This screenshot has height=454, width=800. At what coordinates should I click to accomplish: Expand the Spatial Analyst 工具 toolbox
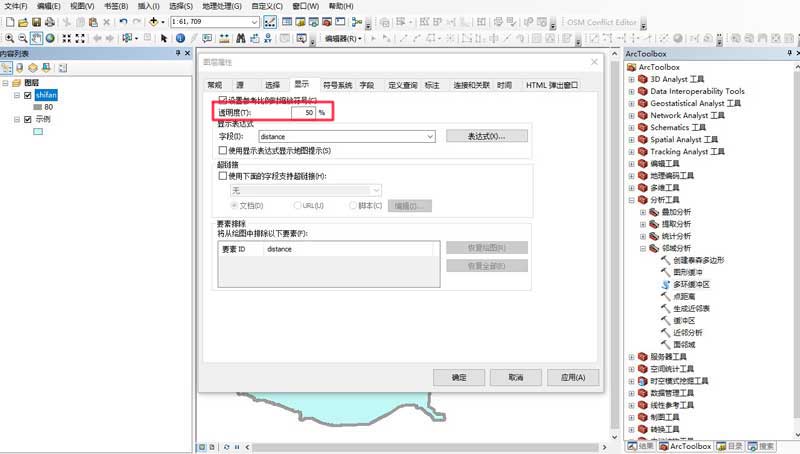(x=631, y=139)
